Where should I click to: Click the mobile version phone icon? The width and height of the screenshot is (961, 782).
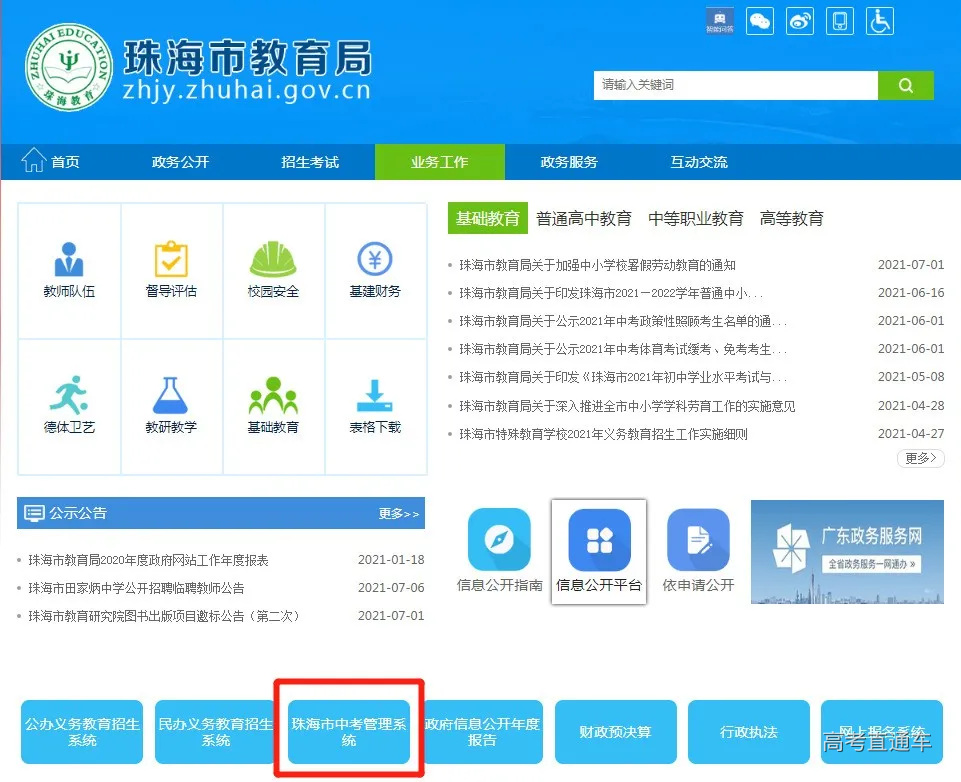click(x=839, y=20)
